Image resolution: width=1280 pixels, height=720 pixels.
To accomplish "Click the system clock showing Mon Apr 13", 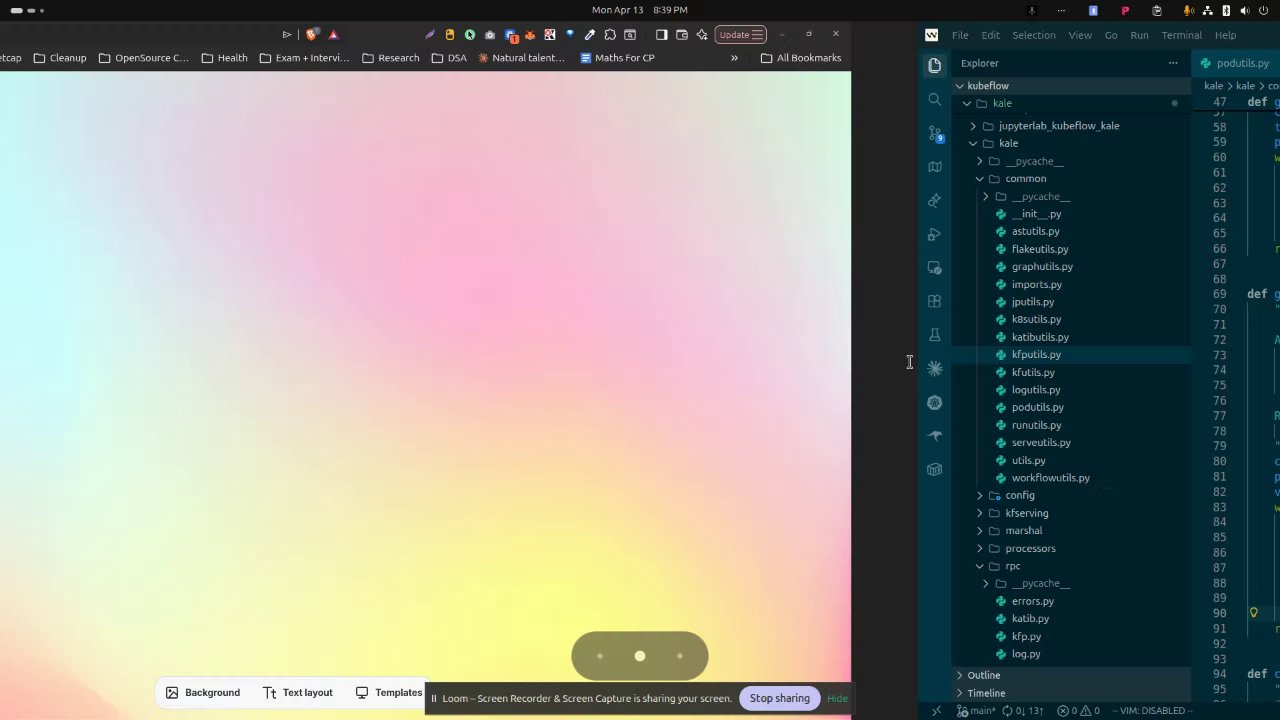I will point(639,10).
